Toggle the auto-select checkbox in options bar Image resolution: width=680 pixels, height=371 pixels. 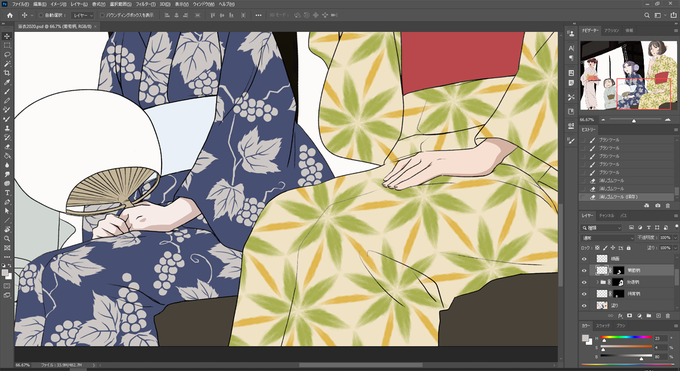[41, 15]
